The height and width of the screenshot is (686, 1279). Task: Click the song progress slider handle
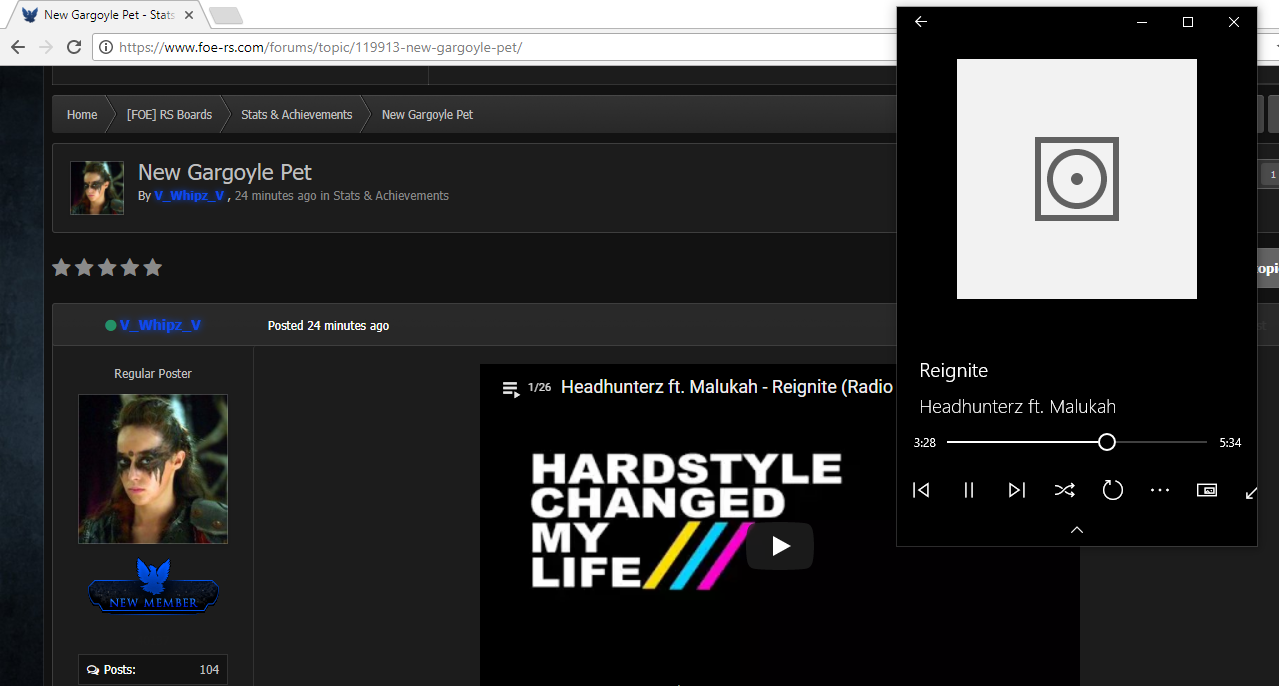(x=1106, y=442)
